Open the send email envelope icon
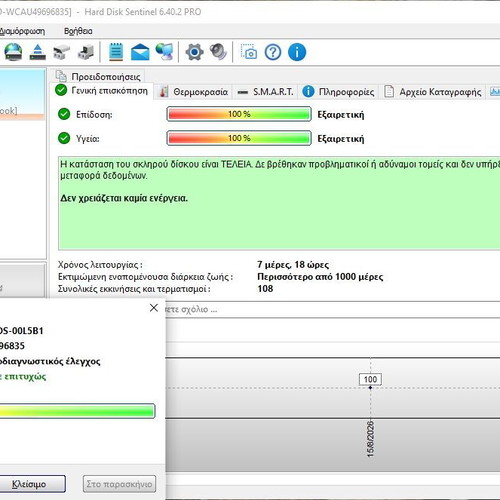The width and height of the screenshot is (500, 500). point(140,52)
